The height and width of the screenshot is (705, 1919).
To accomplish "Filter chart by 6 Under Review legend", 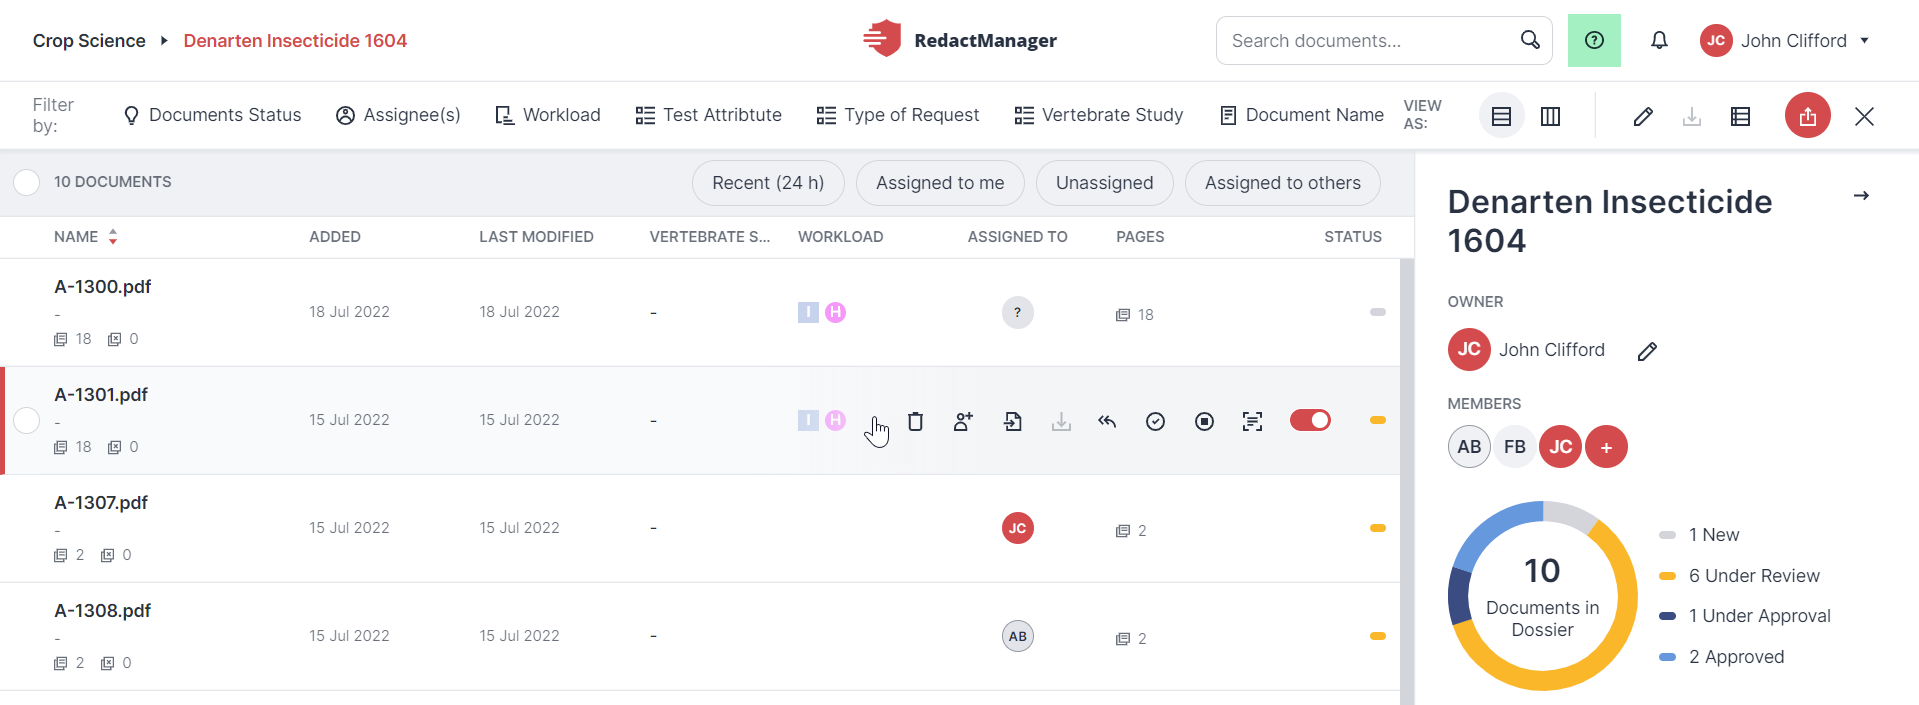I will pyautogui.click(x=1739, y=576).
